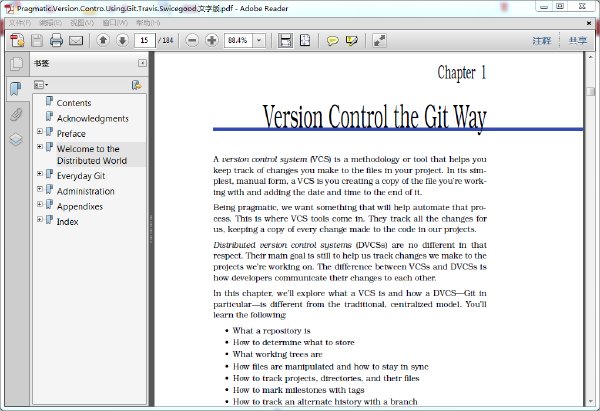Viewport: 600px width, 411px height.
Task: Close the document with menu bar X
Action: click(589, 23)
